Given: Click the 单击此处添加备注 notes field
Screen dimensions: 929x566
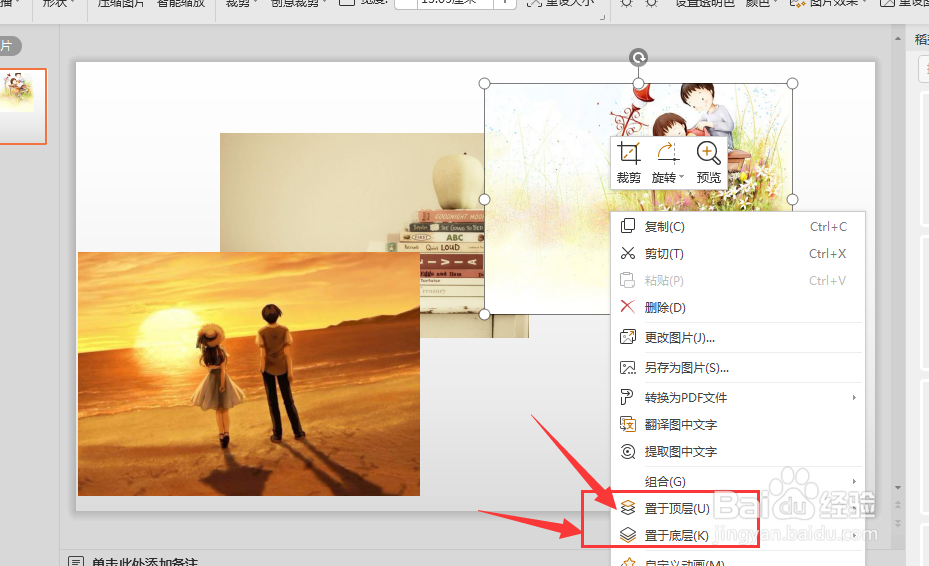Looking at the screenshot, I should [145, 561].
